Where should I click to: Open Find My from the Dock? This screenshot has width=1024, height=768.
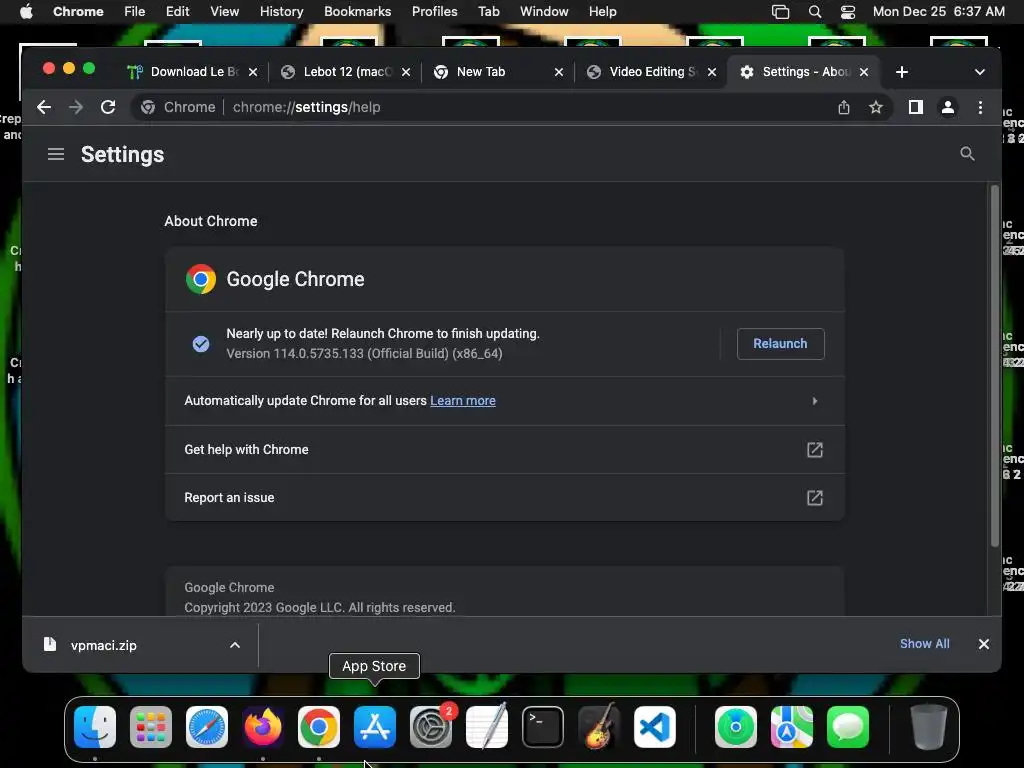736,727
